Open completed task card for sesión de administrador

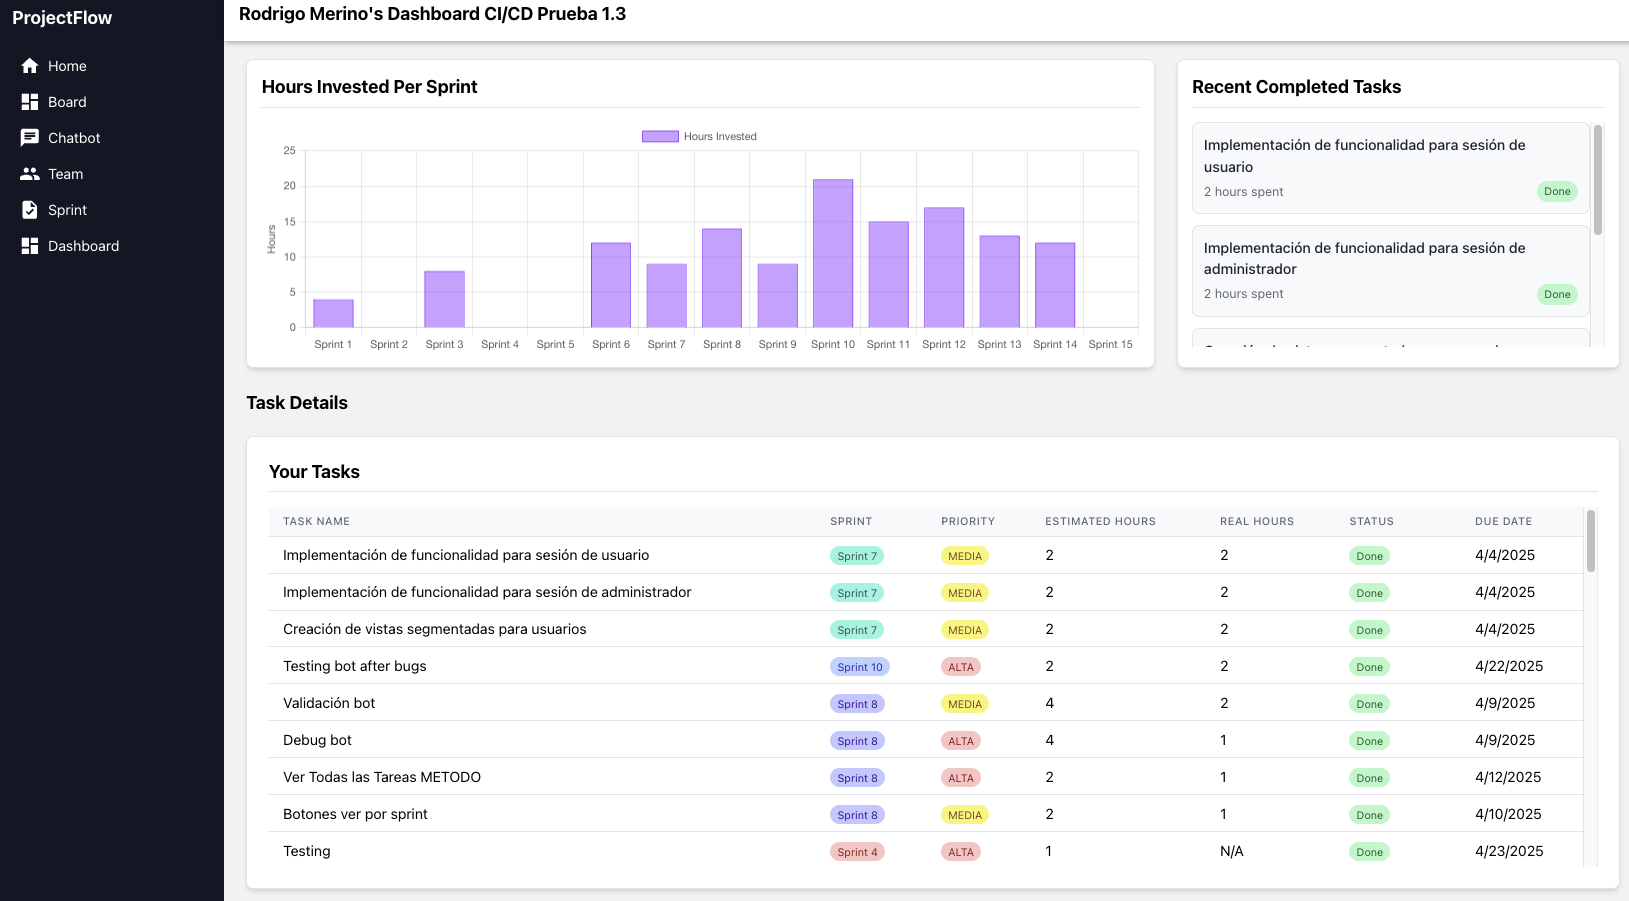(1390, 270)
